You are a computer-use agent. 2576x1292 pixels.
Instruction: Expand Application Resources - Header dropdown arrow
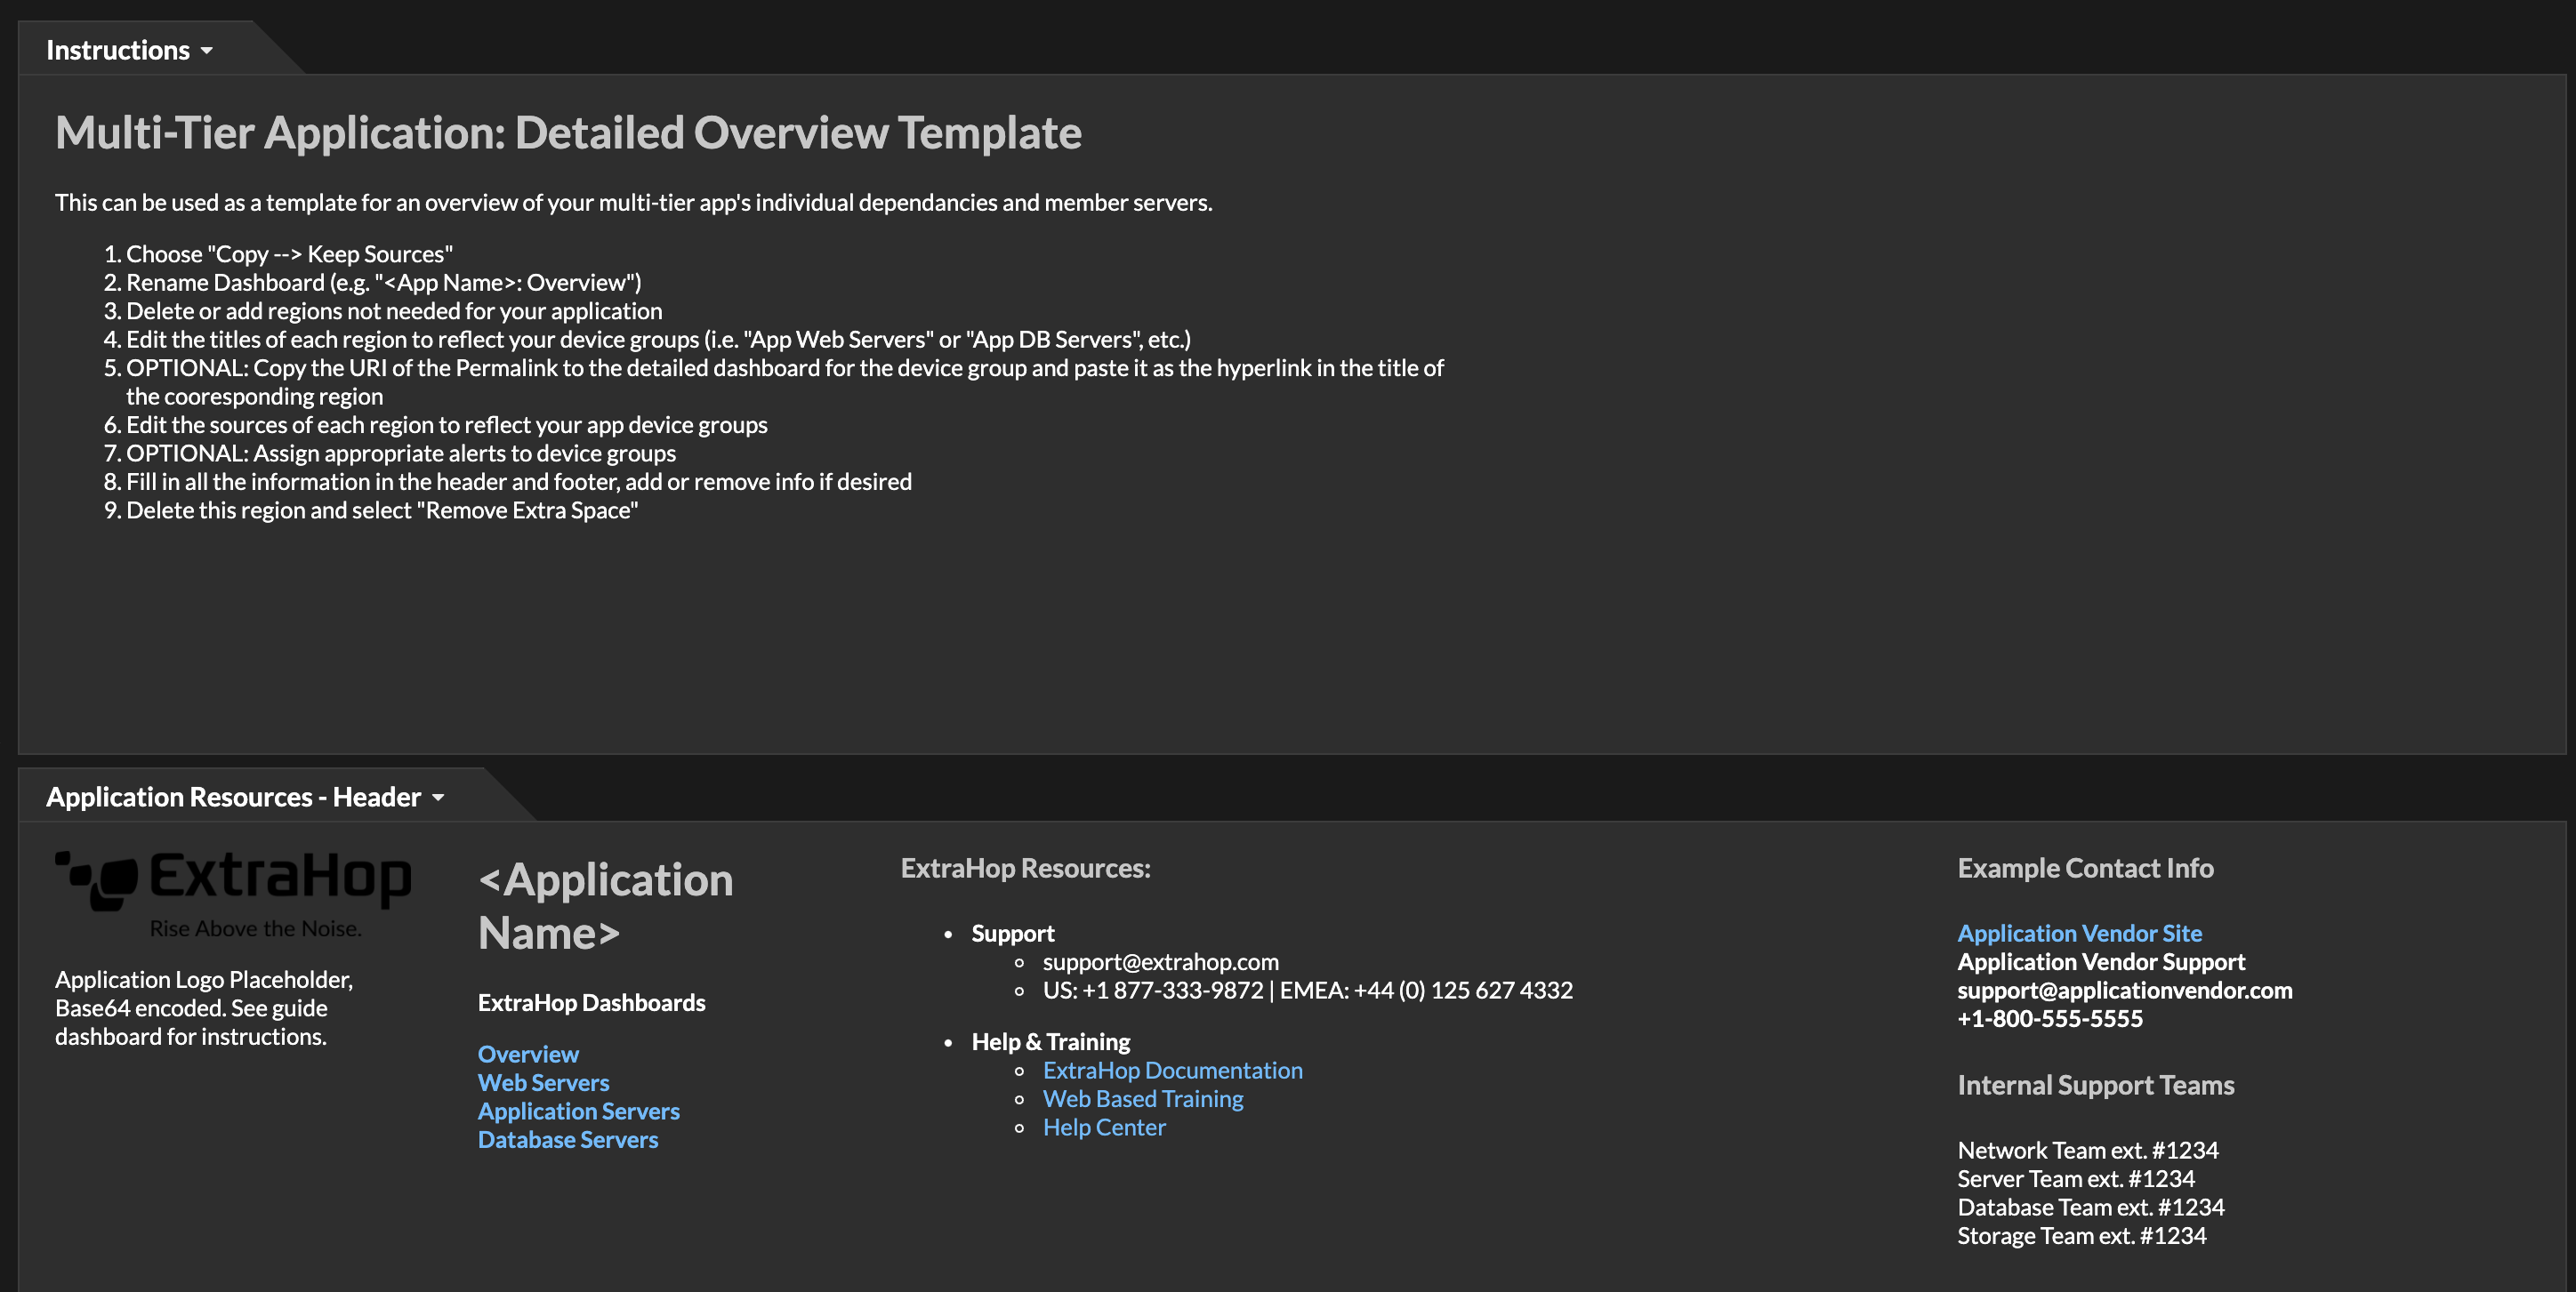438,797
